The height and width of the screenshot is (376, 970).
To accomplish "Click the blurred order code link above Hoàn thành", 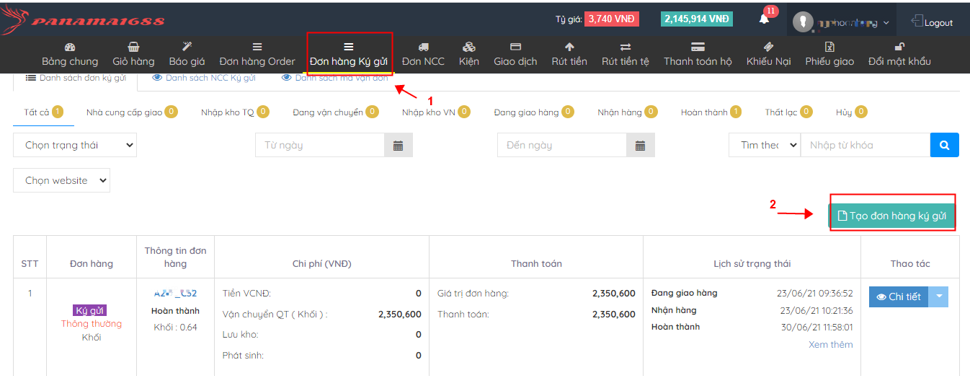I will 175,293.
